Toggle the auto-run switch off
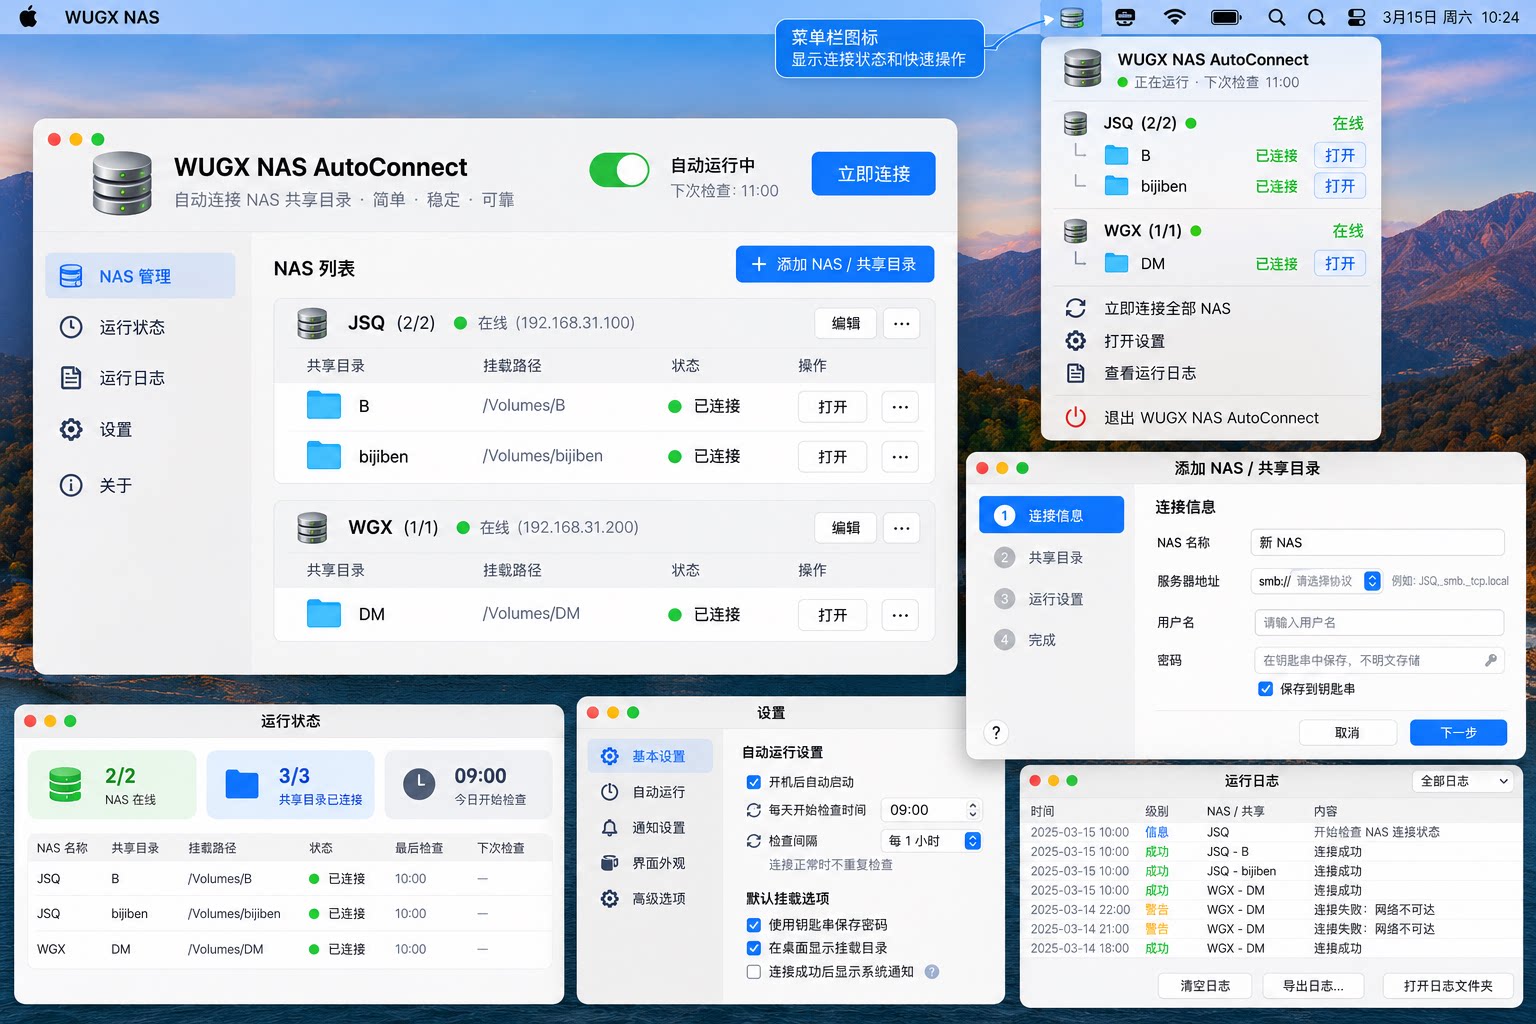Viewport: 1536px width, 1024px height. click(619, 170)
